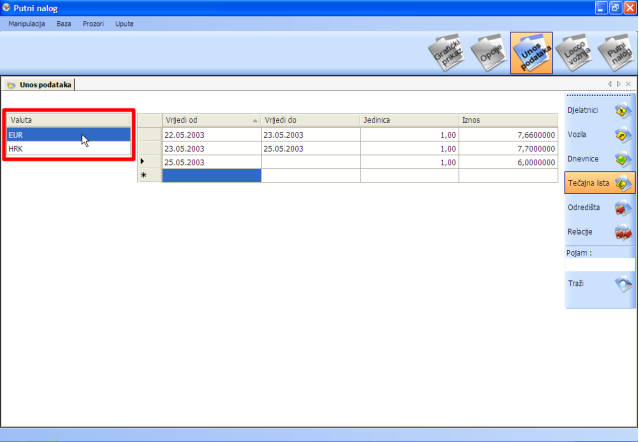Click the highlighted new-row Vrijedi od cell
The image size is (639, 442).
pyautogui.click(x=212, y=176)
